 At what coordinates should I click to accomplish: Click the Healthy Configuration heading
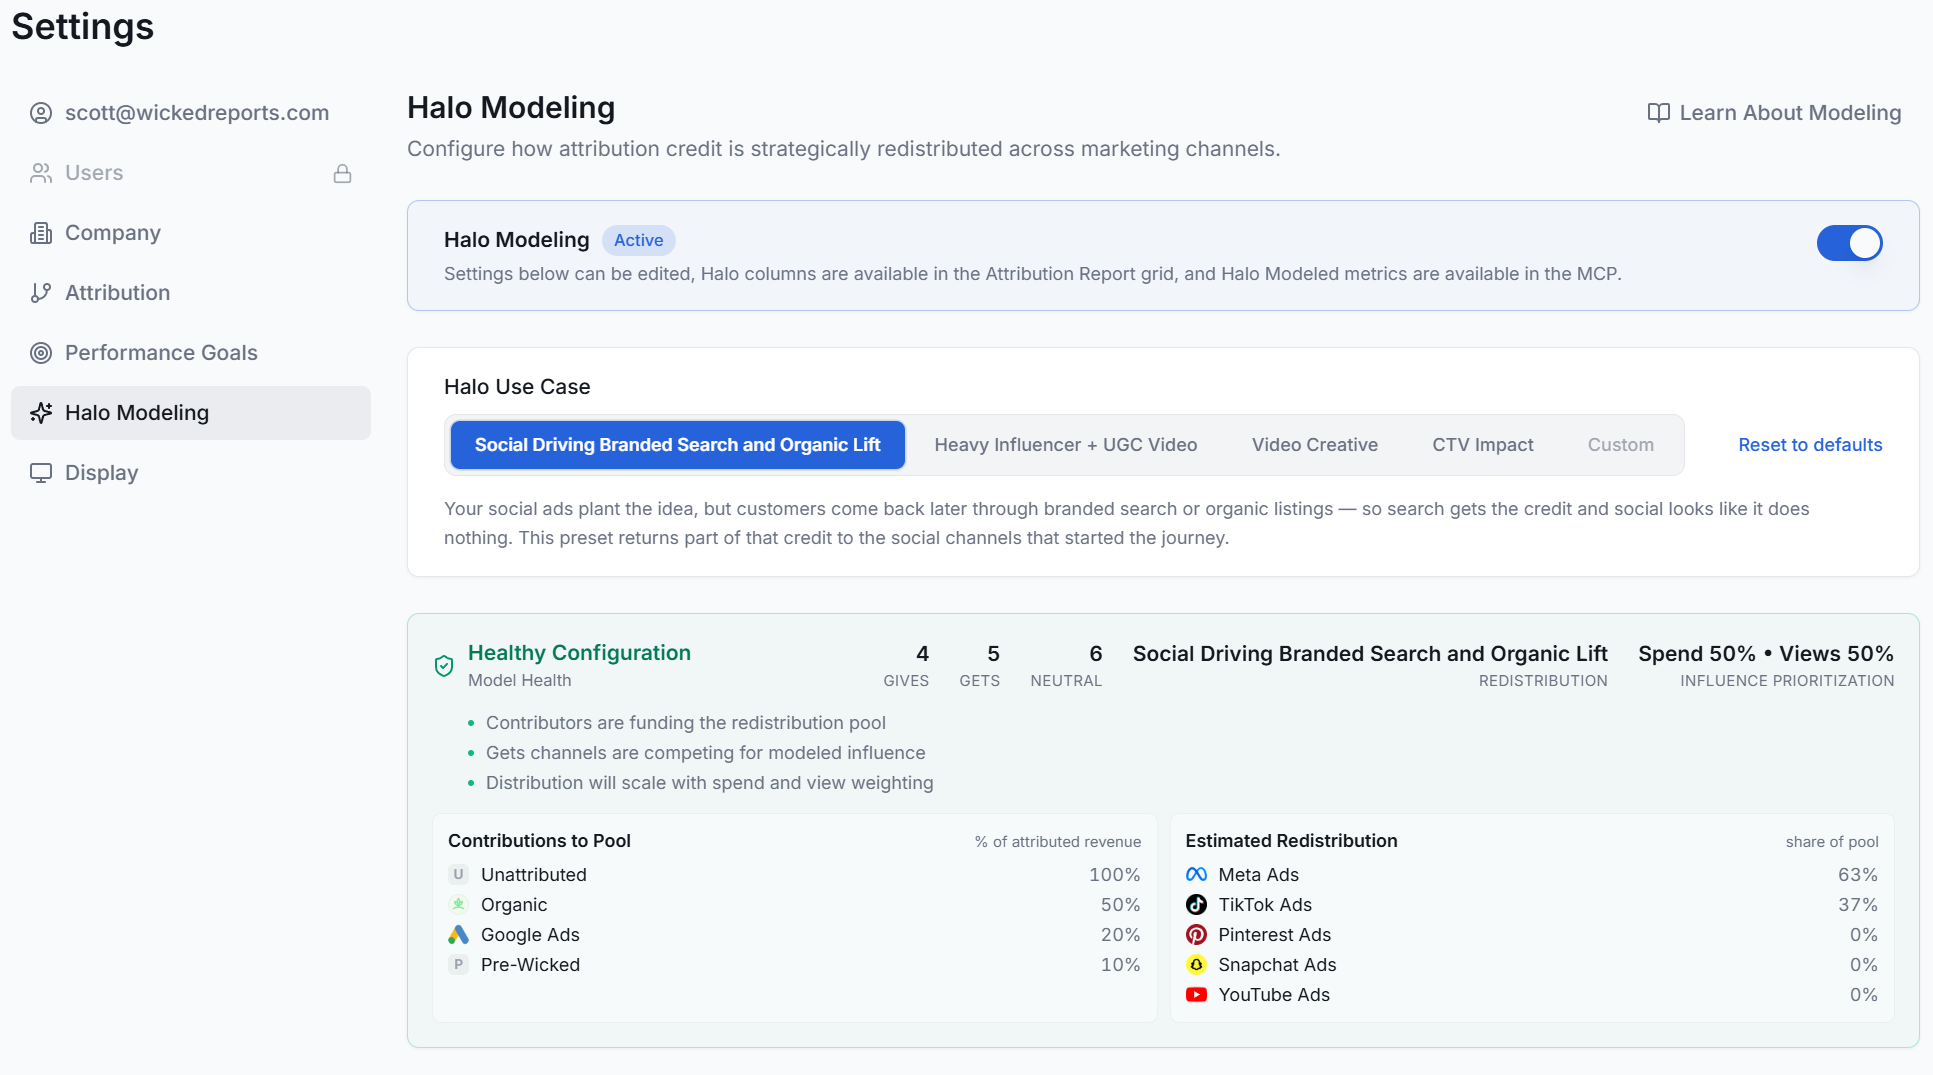580,653
